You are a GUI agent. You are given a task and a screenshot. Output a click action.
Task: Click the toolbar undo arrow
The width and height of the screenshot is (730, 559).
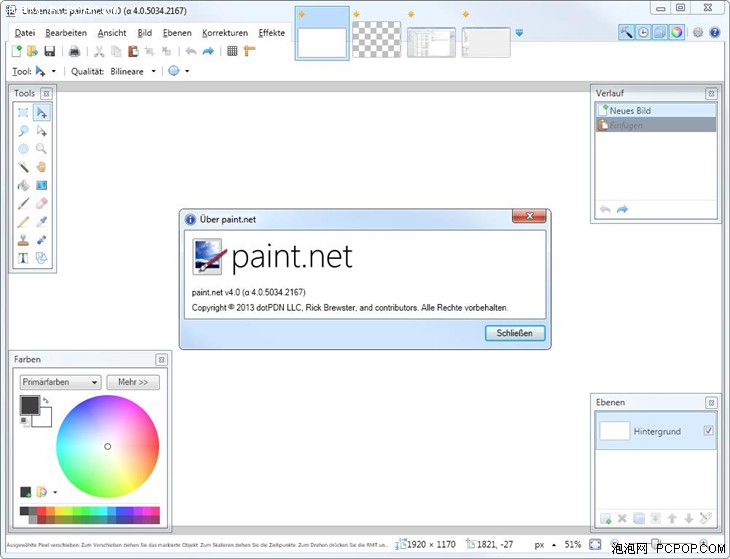[x=191, y=51]
